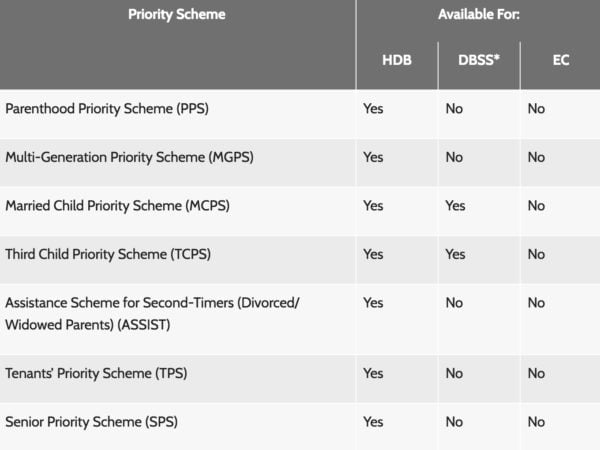Click the DBSS Yes cell for TCPS
600x450 pixels.
[x=455, y=254]
